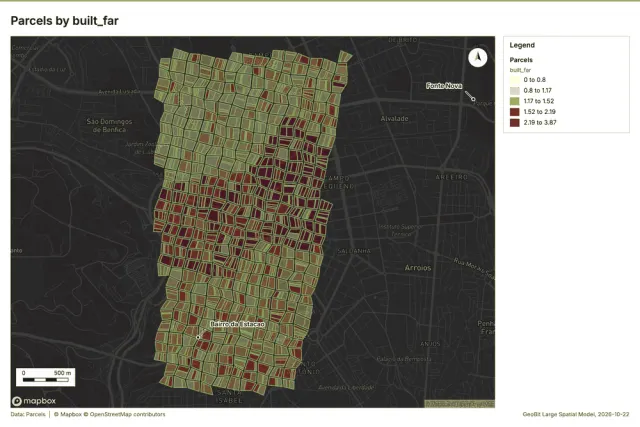Click the built_far legend field label
This screenshot has width=640, height=427.
(520, 70)
